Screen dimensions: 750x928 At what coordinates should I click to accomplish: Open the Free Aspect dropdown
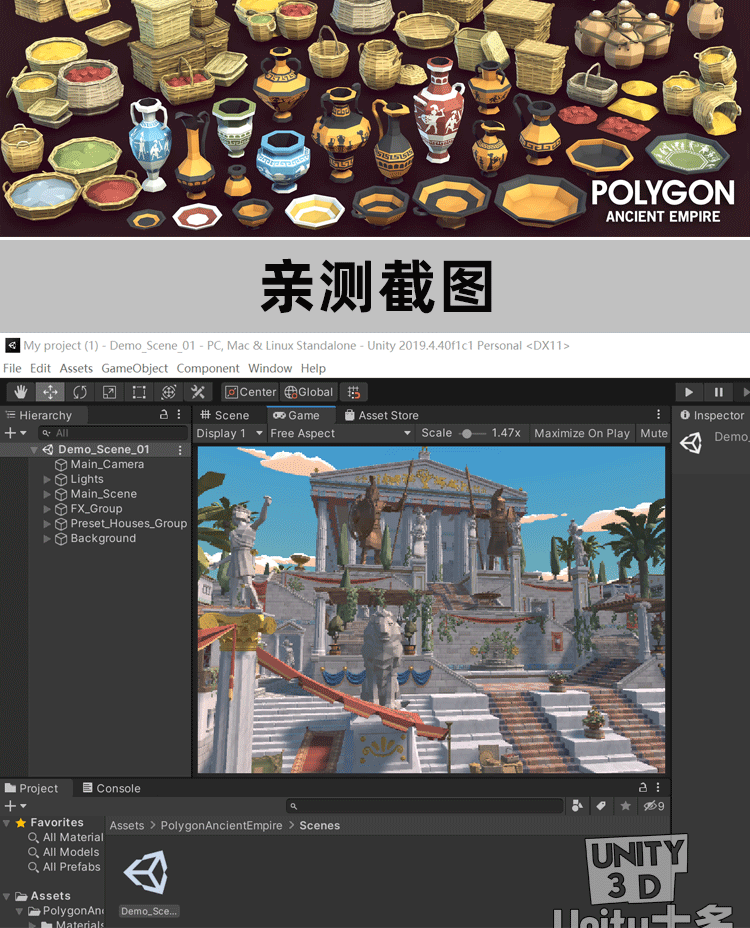(340, 433)
